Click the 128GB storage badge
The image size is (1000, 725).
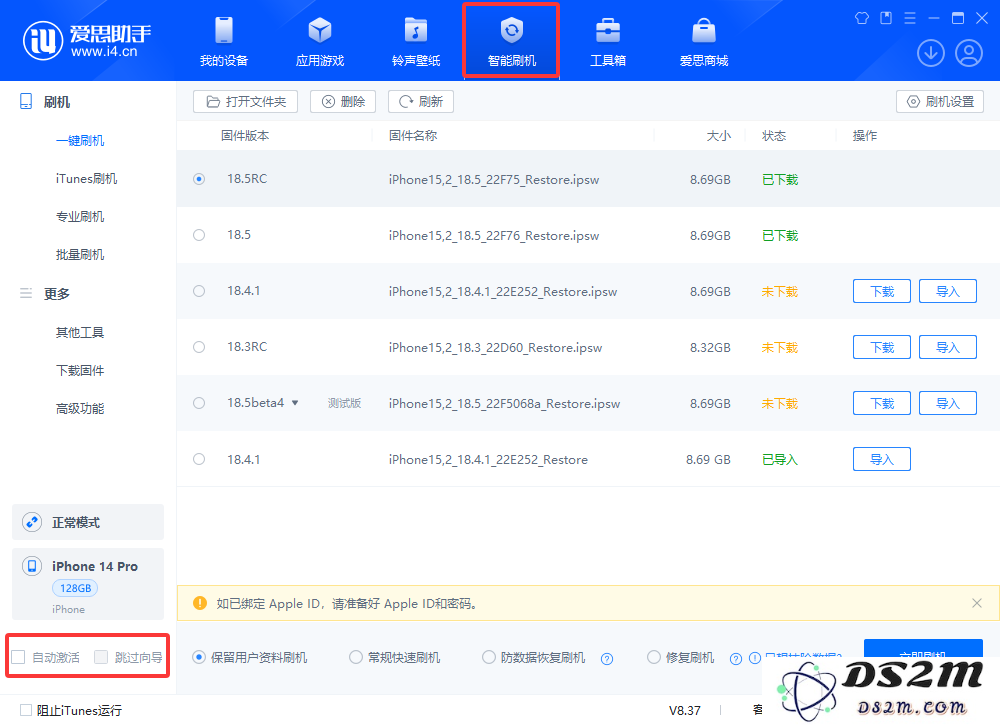[75, 588]
